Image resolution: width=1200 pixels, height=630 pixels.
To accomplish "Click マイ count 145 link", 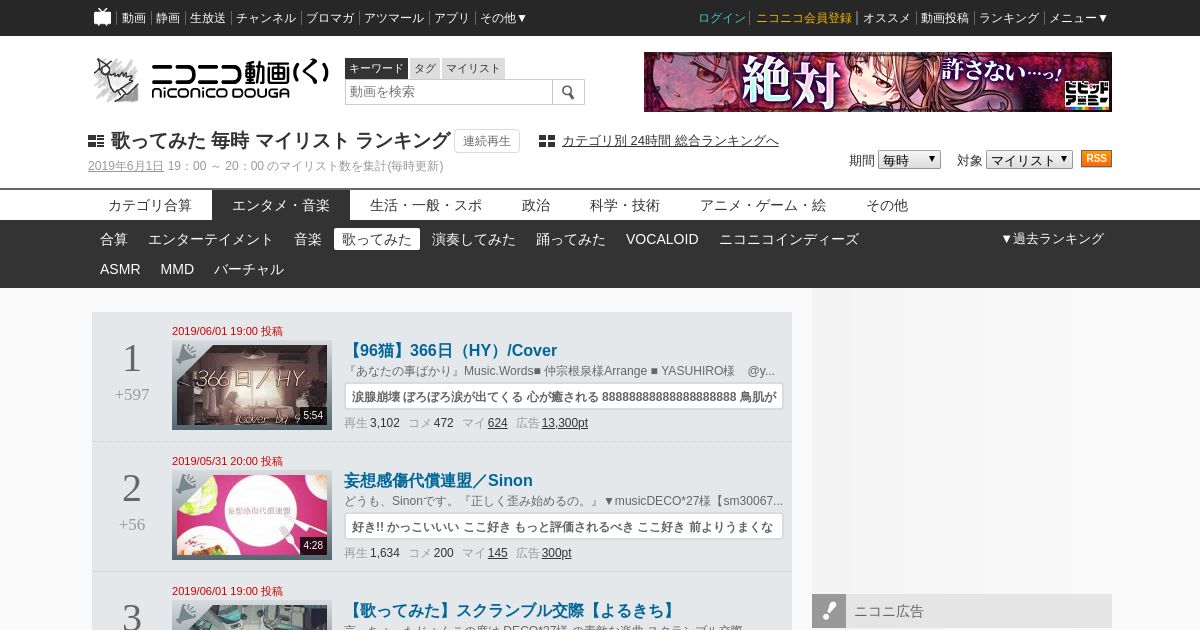I will [498, 553].
